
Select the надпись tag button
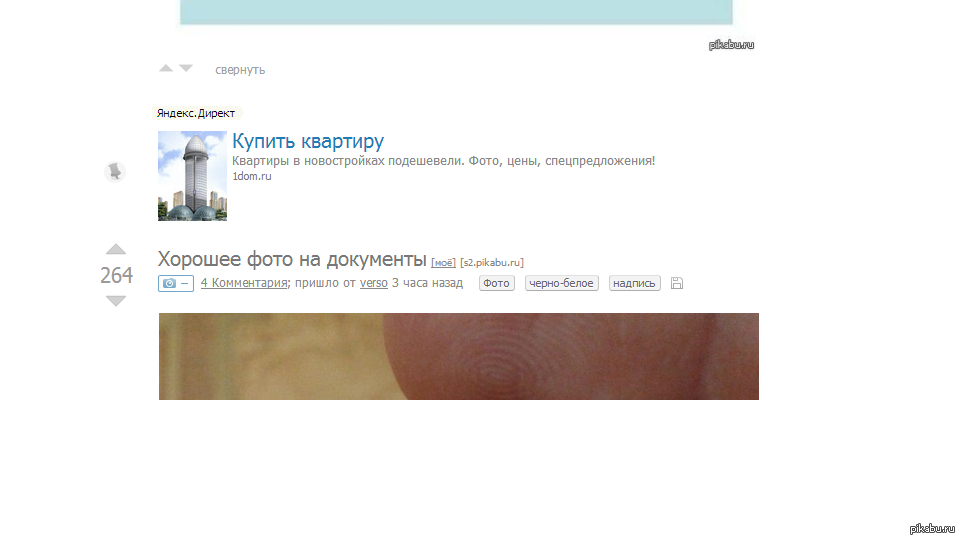pyautogui.click(x=634, y=284)
